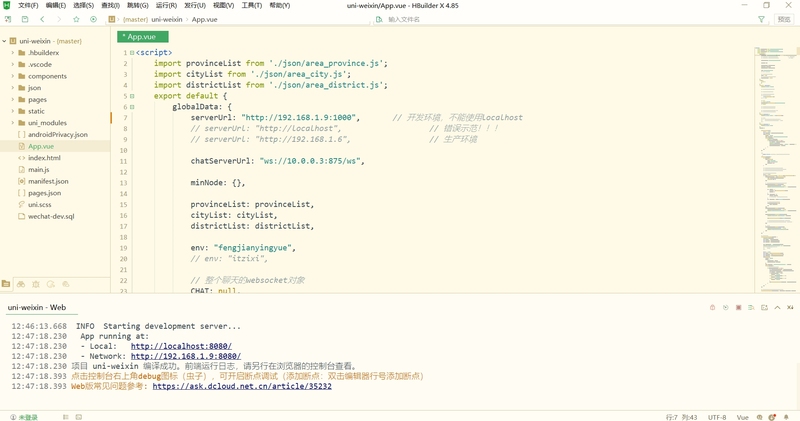Open the http://localhost:8080/ link
The width and height of the screenshot is (800, 421).
181,346
